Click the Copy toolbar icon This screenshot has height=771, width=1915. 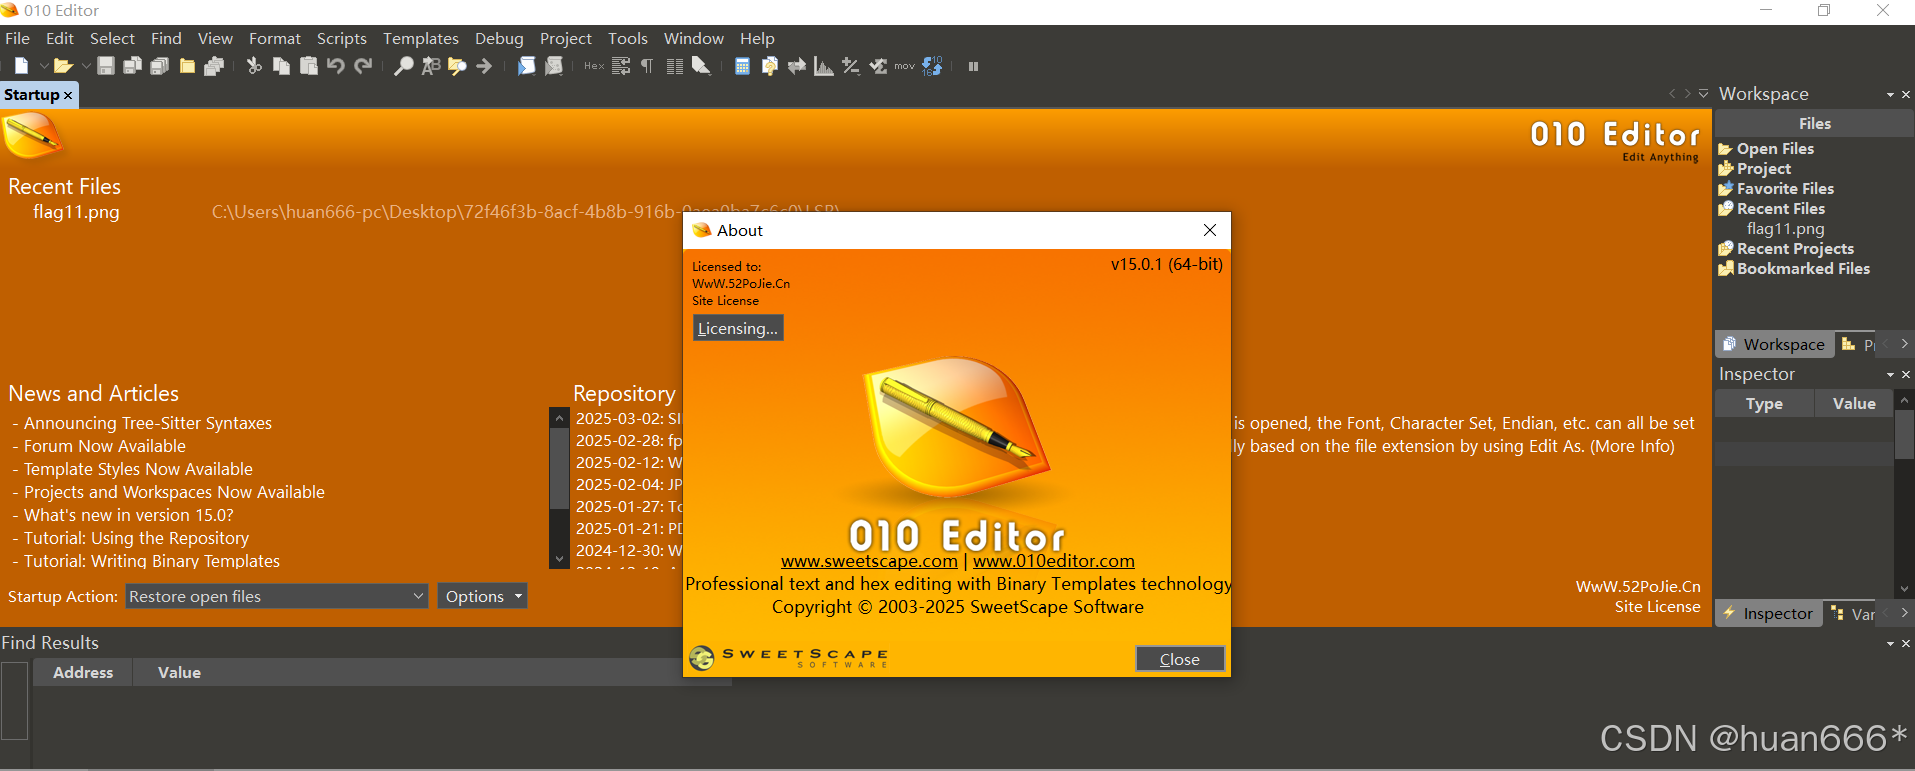(x=281, y=66)
